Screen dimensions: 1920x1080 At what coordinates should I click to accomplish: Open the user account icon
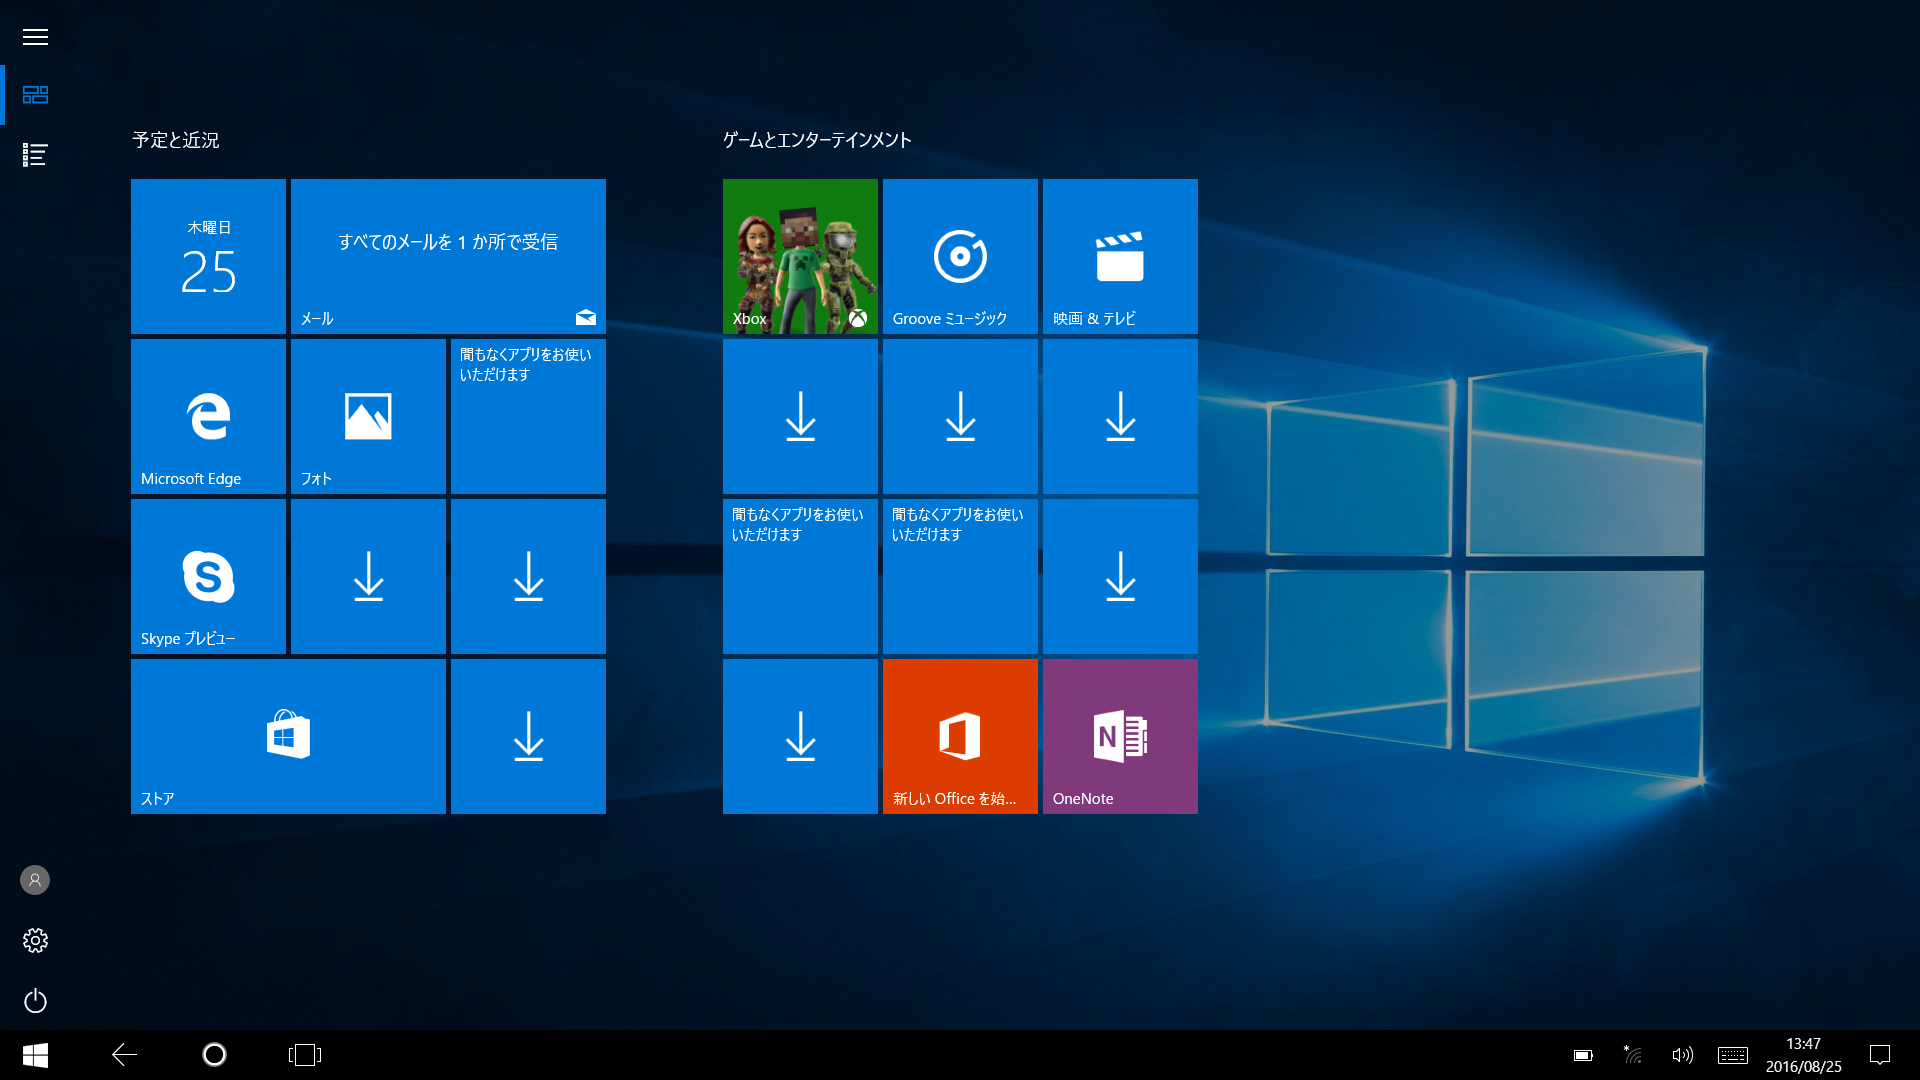[x=35, y=880]
